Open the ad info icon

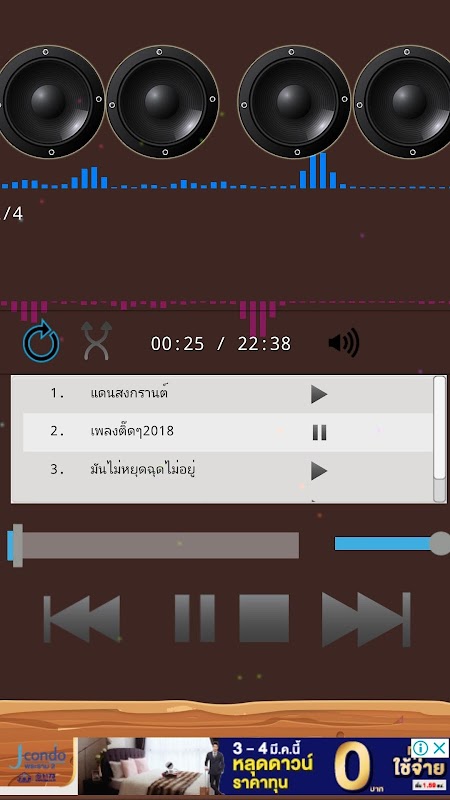point(420,748)
